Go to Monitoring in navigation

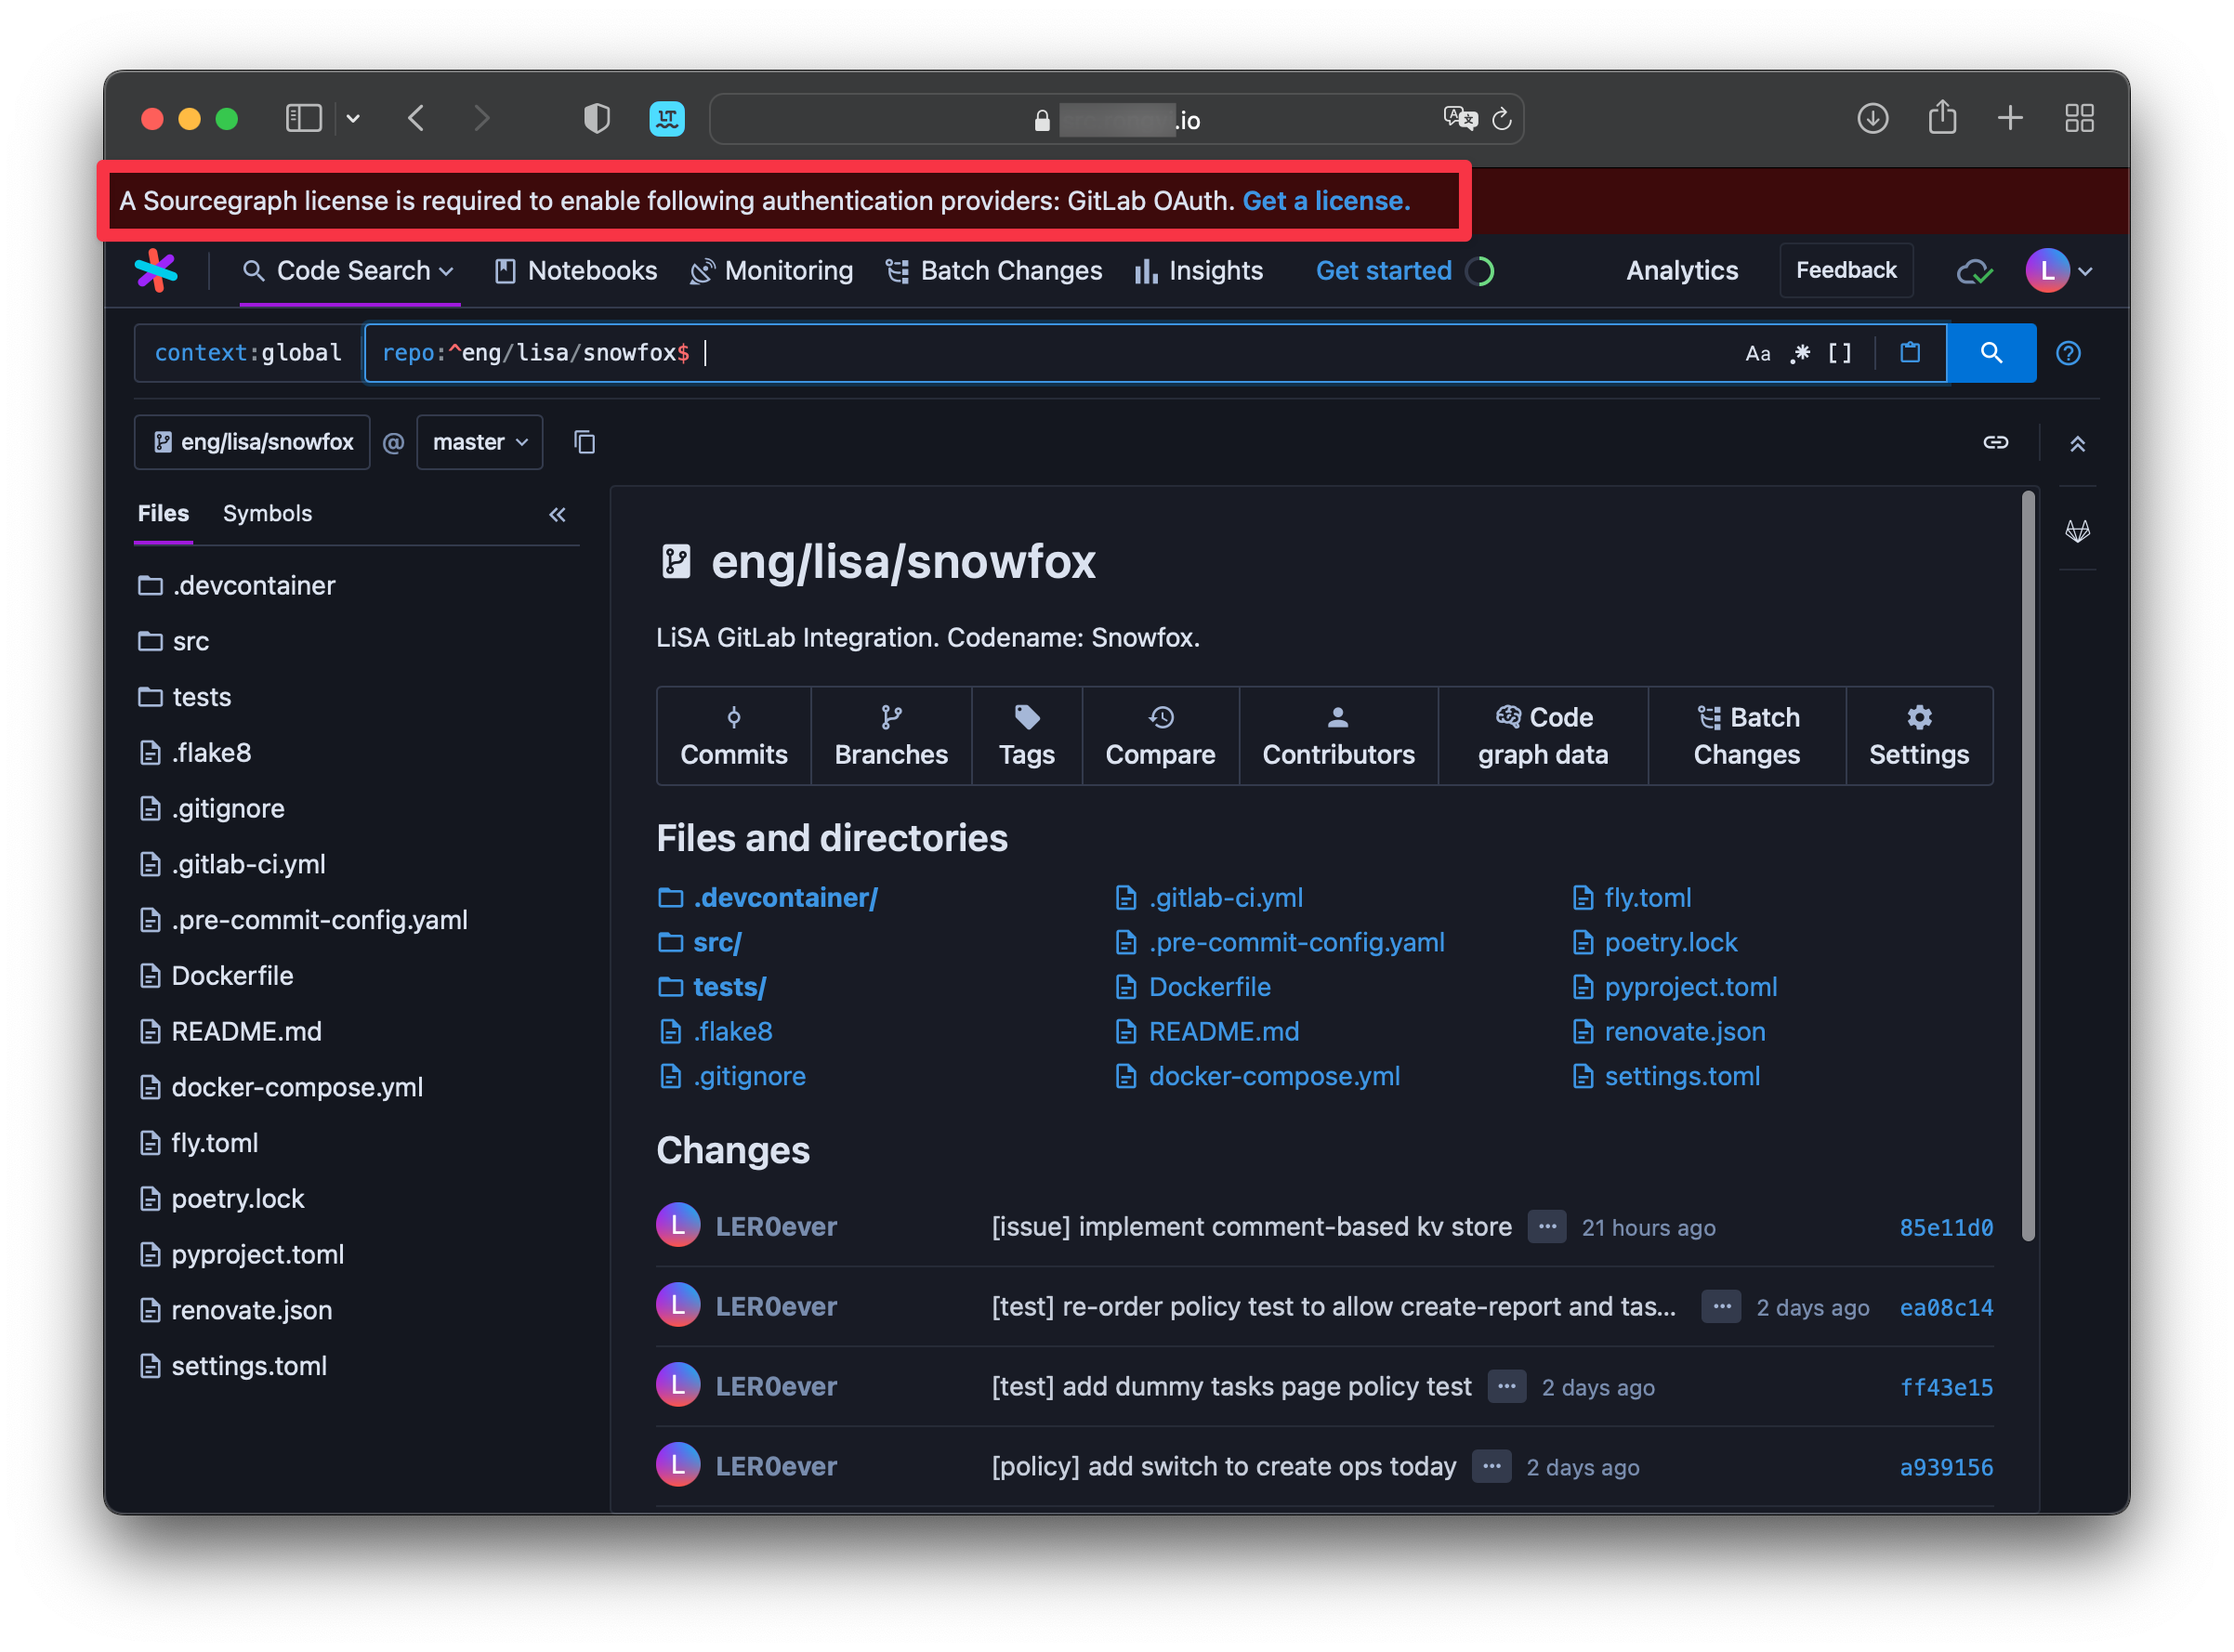click(x=771, y=271)
